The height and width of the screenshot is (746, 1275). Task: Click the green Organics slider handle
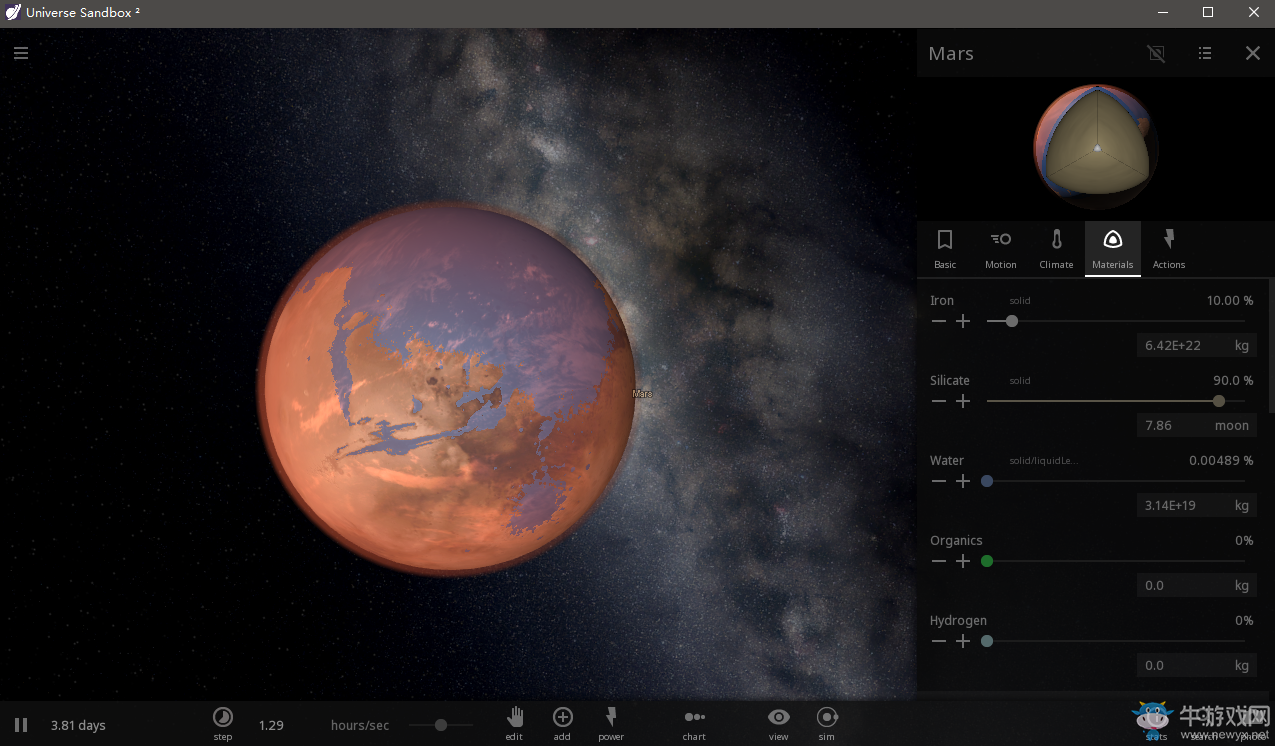point(987,561)
